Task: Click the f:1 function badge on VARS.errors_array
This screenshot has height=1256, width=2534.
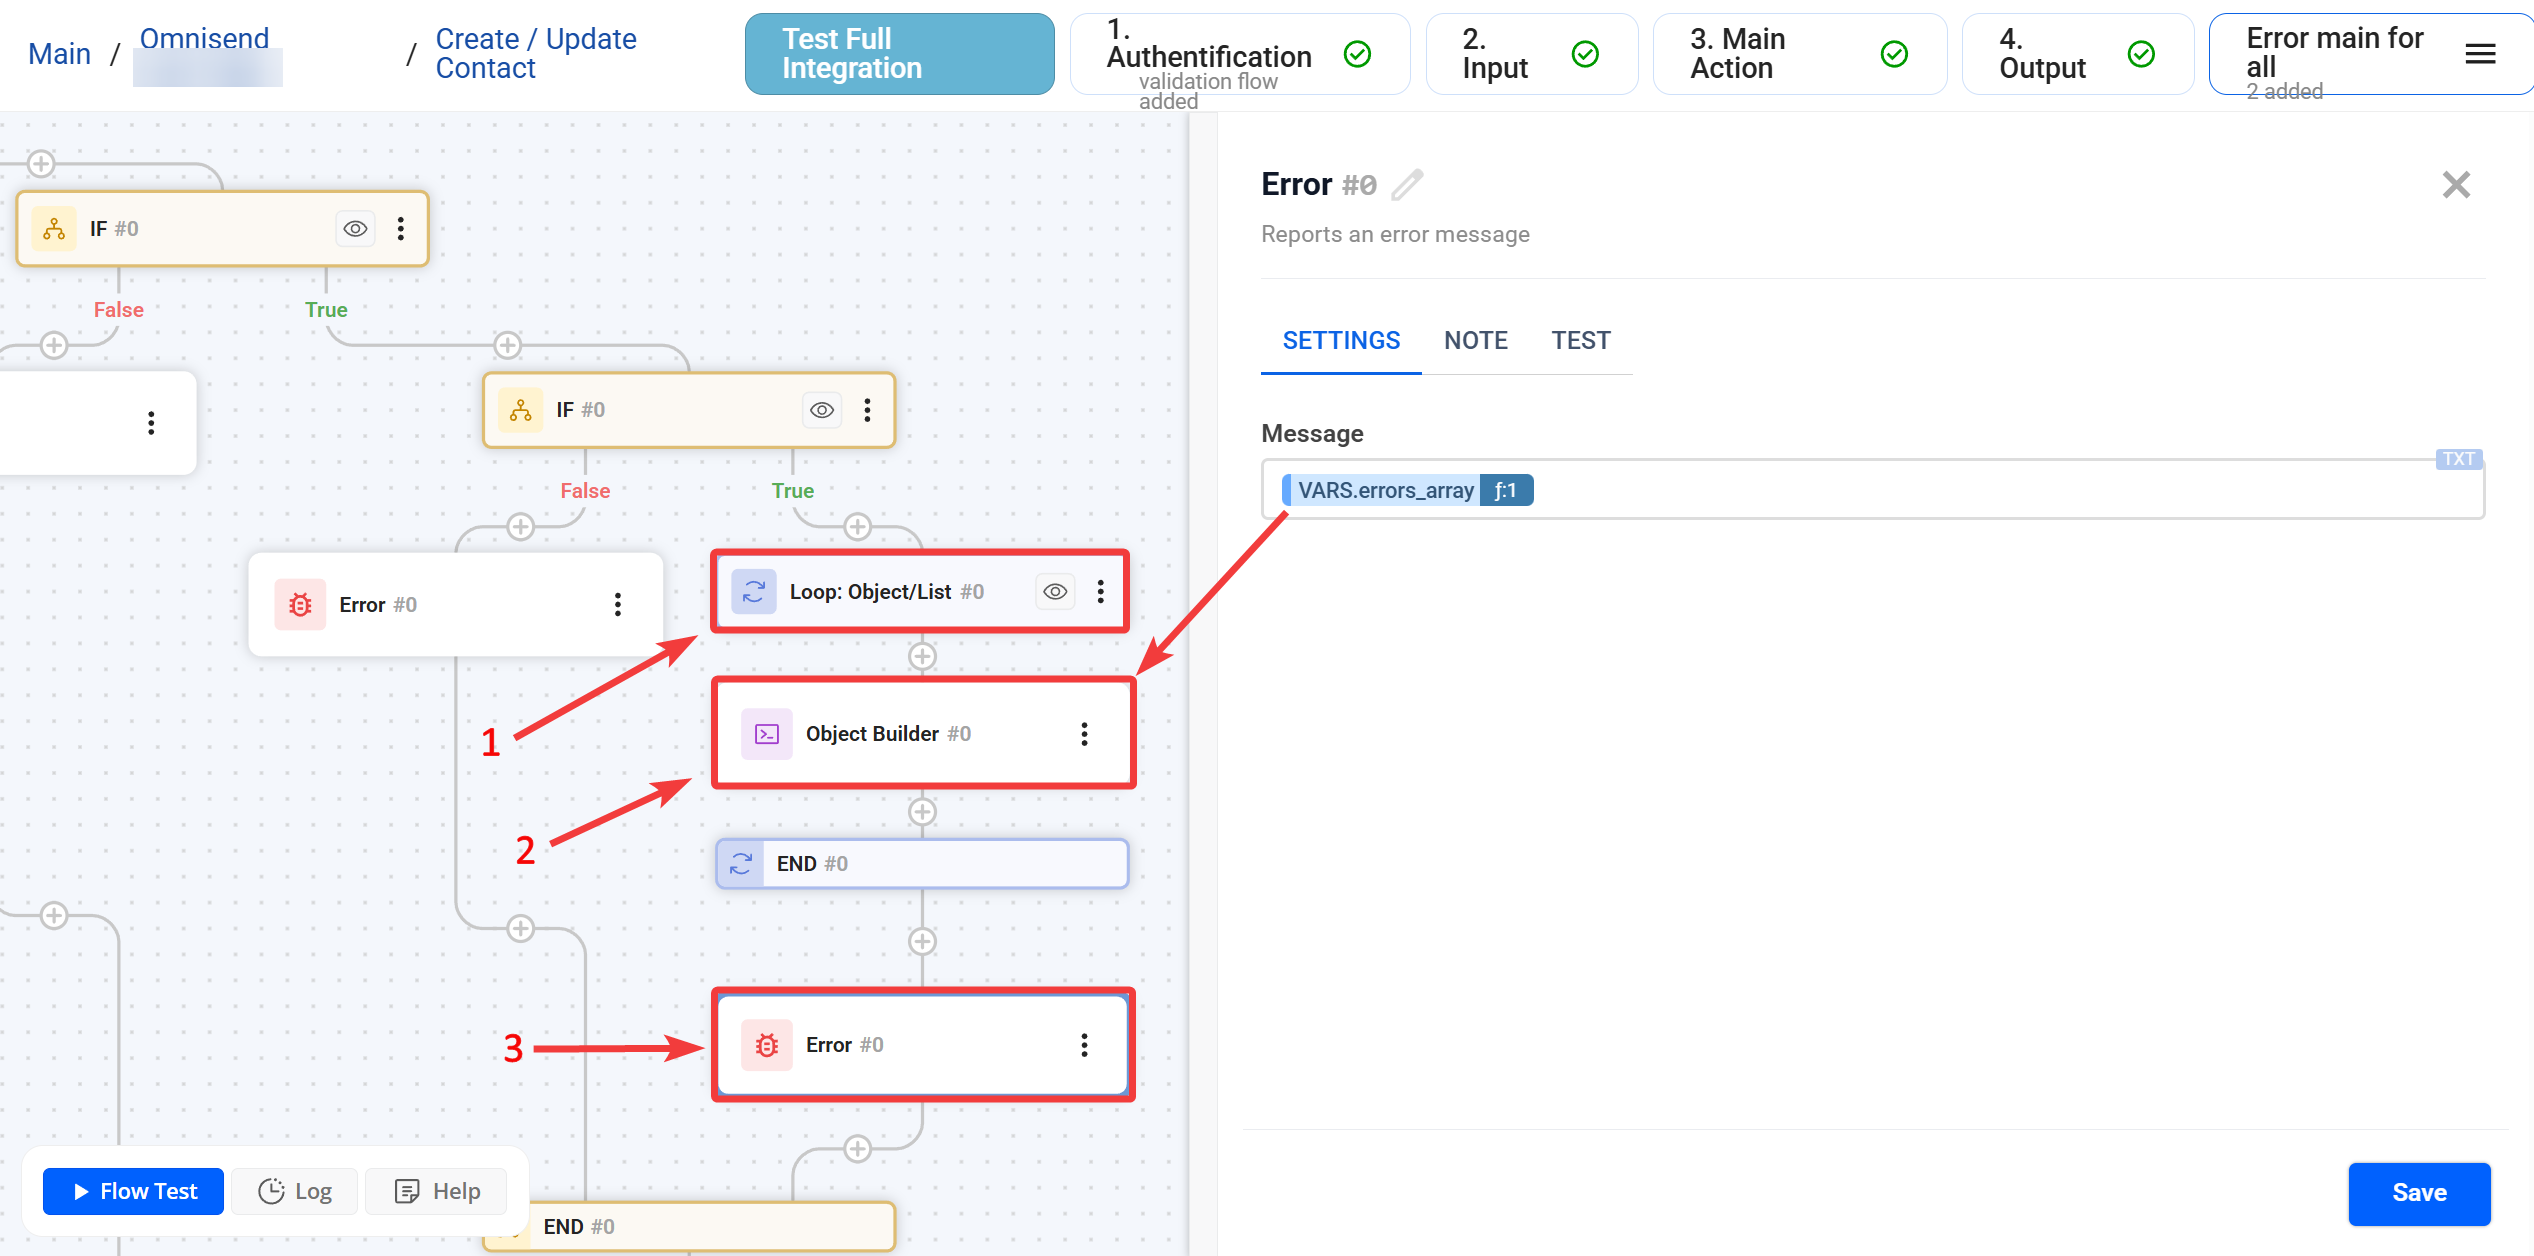Action: (1505, 491)
